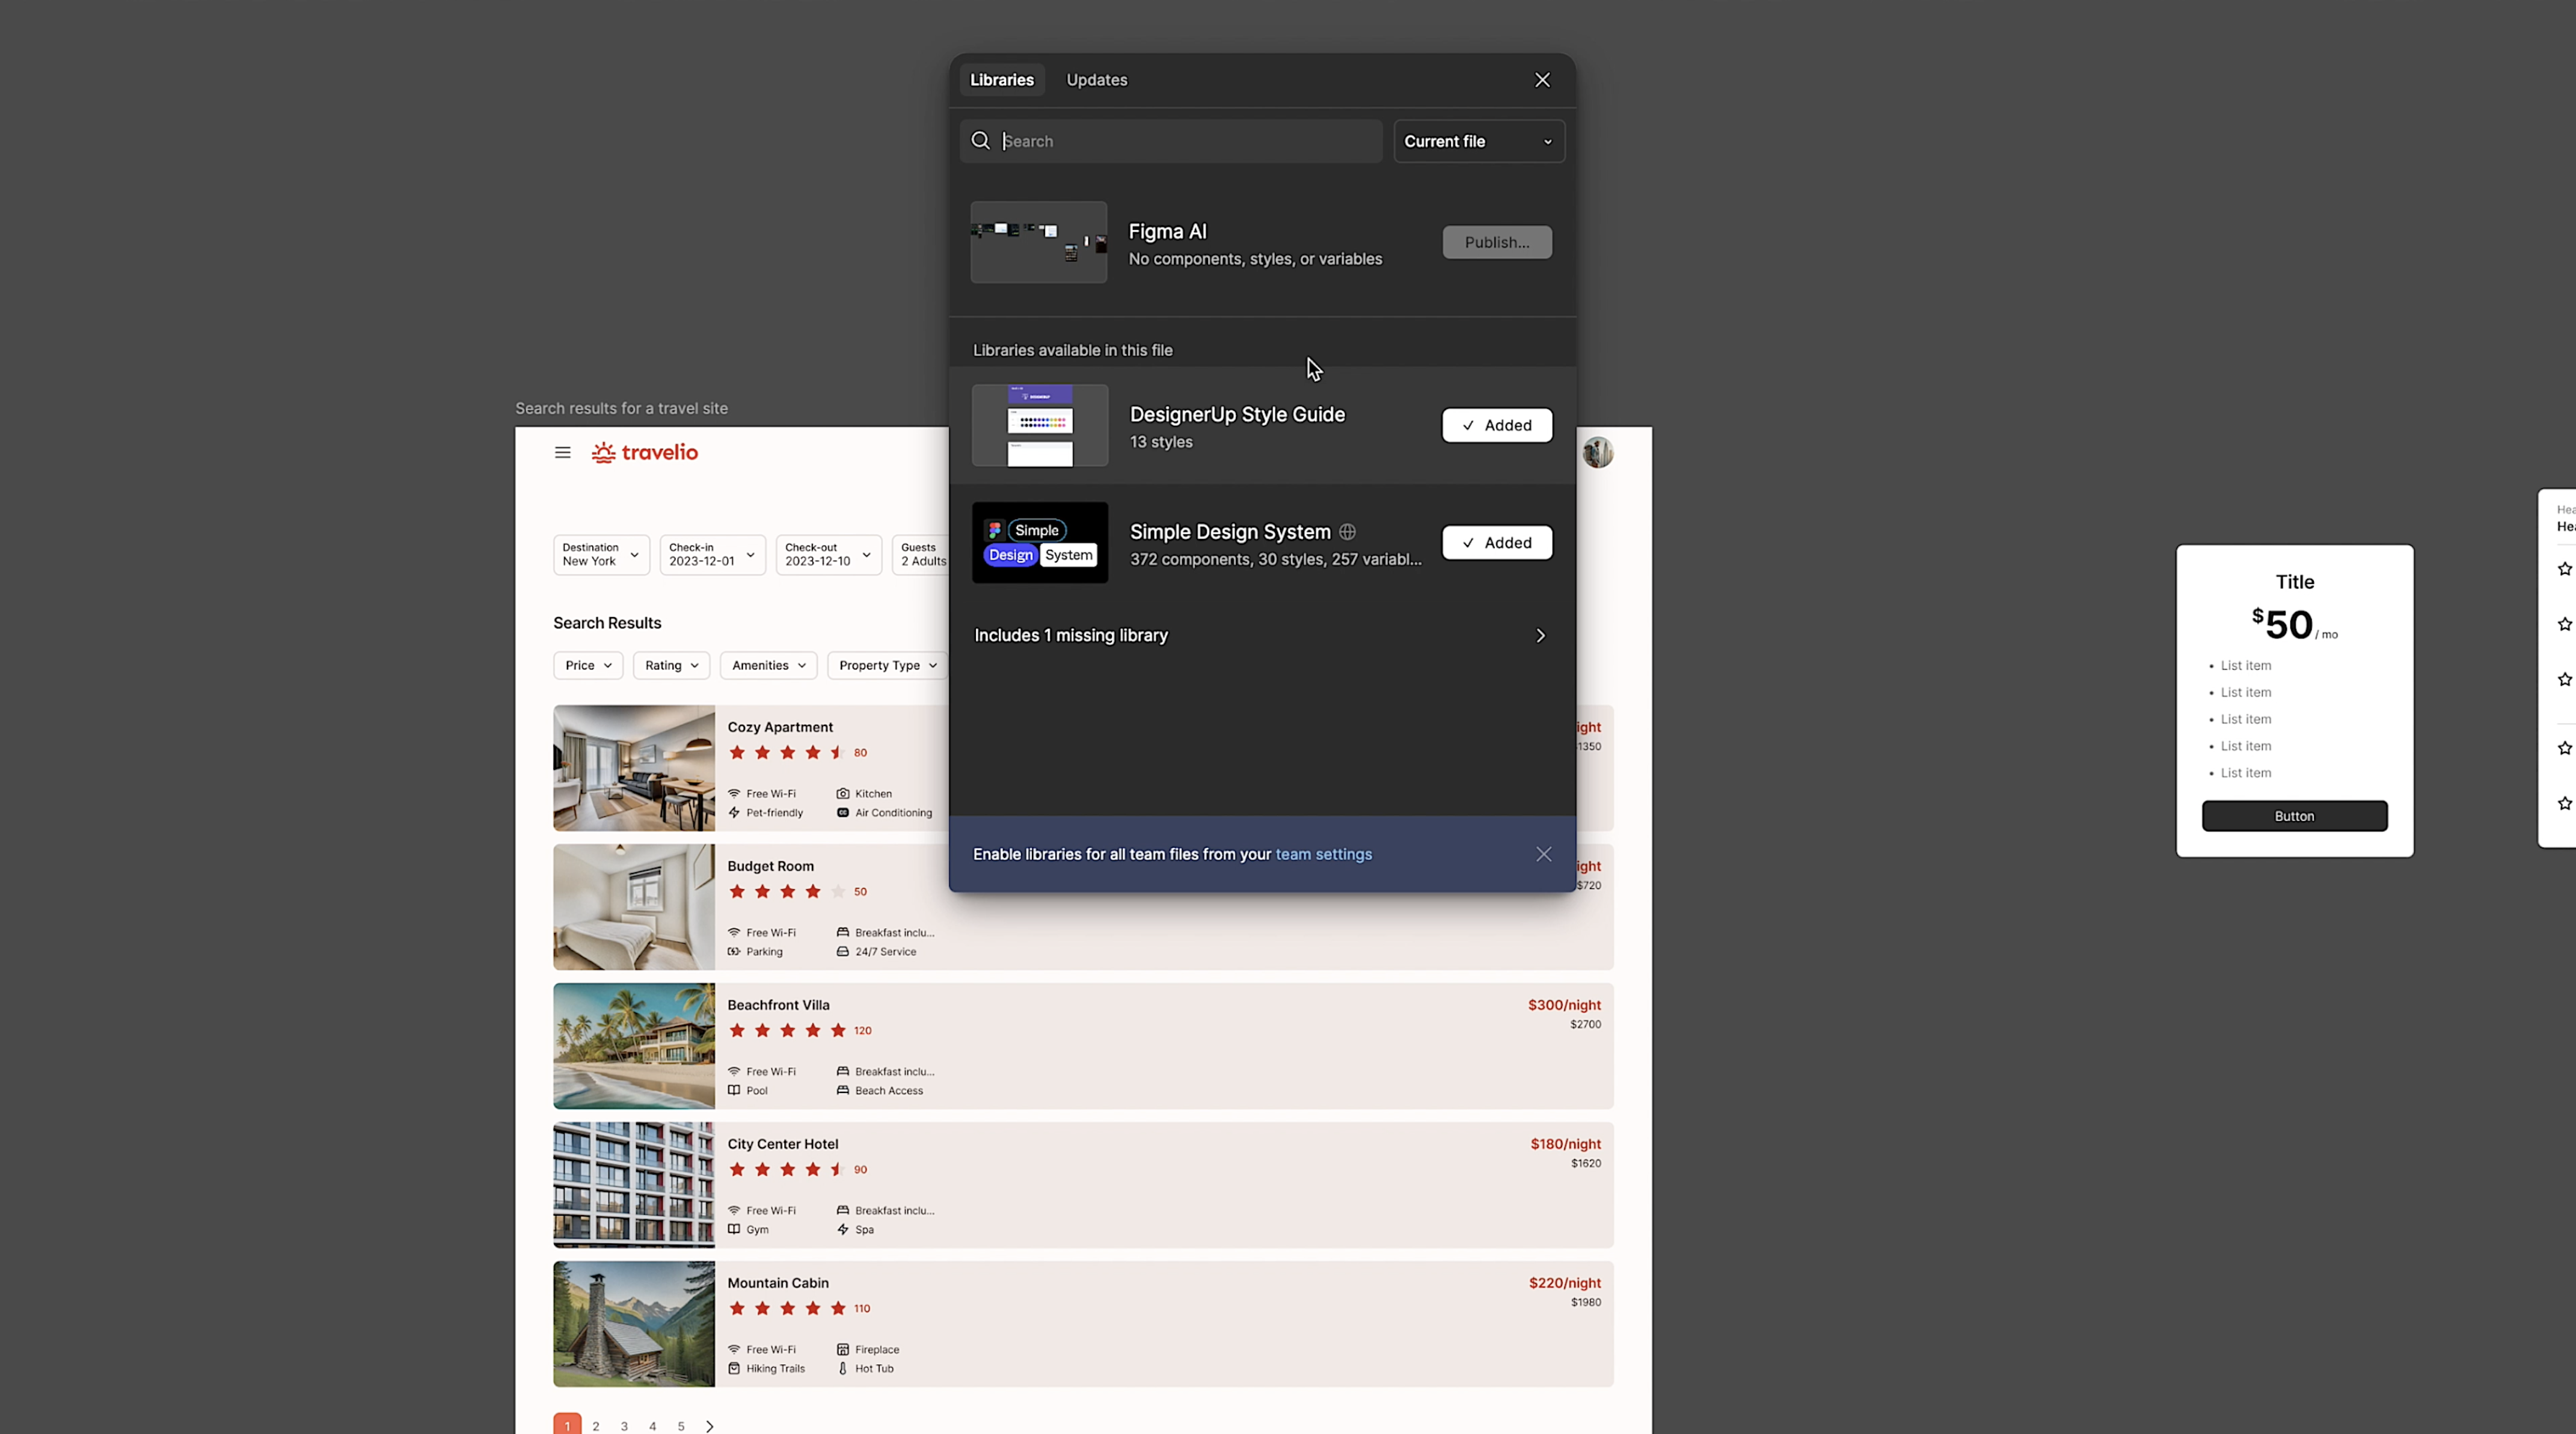
Task: Click the search icon in Libraries panel
Action: pyautogui.click(x=980, y=140)
